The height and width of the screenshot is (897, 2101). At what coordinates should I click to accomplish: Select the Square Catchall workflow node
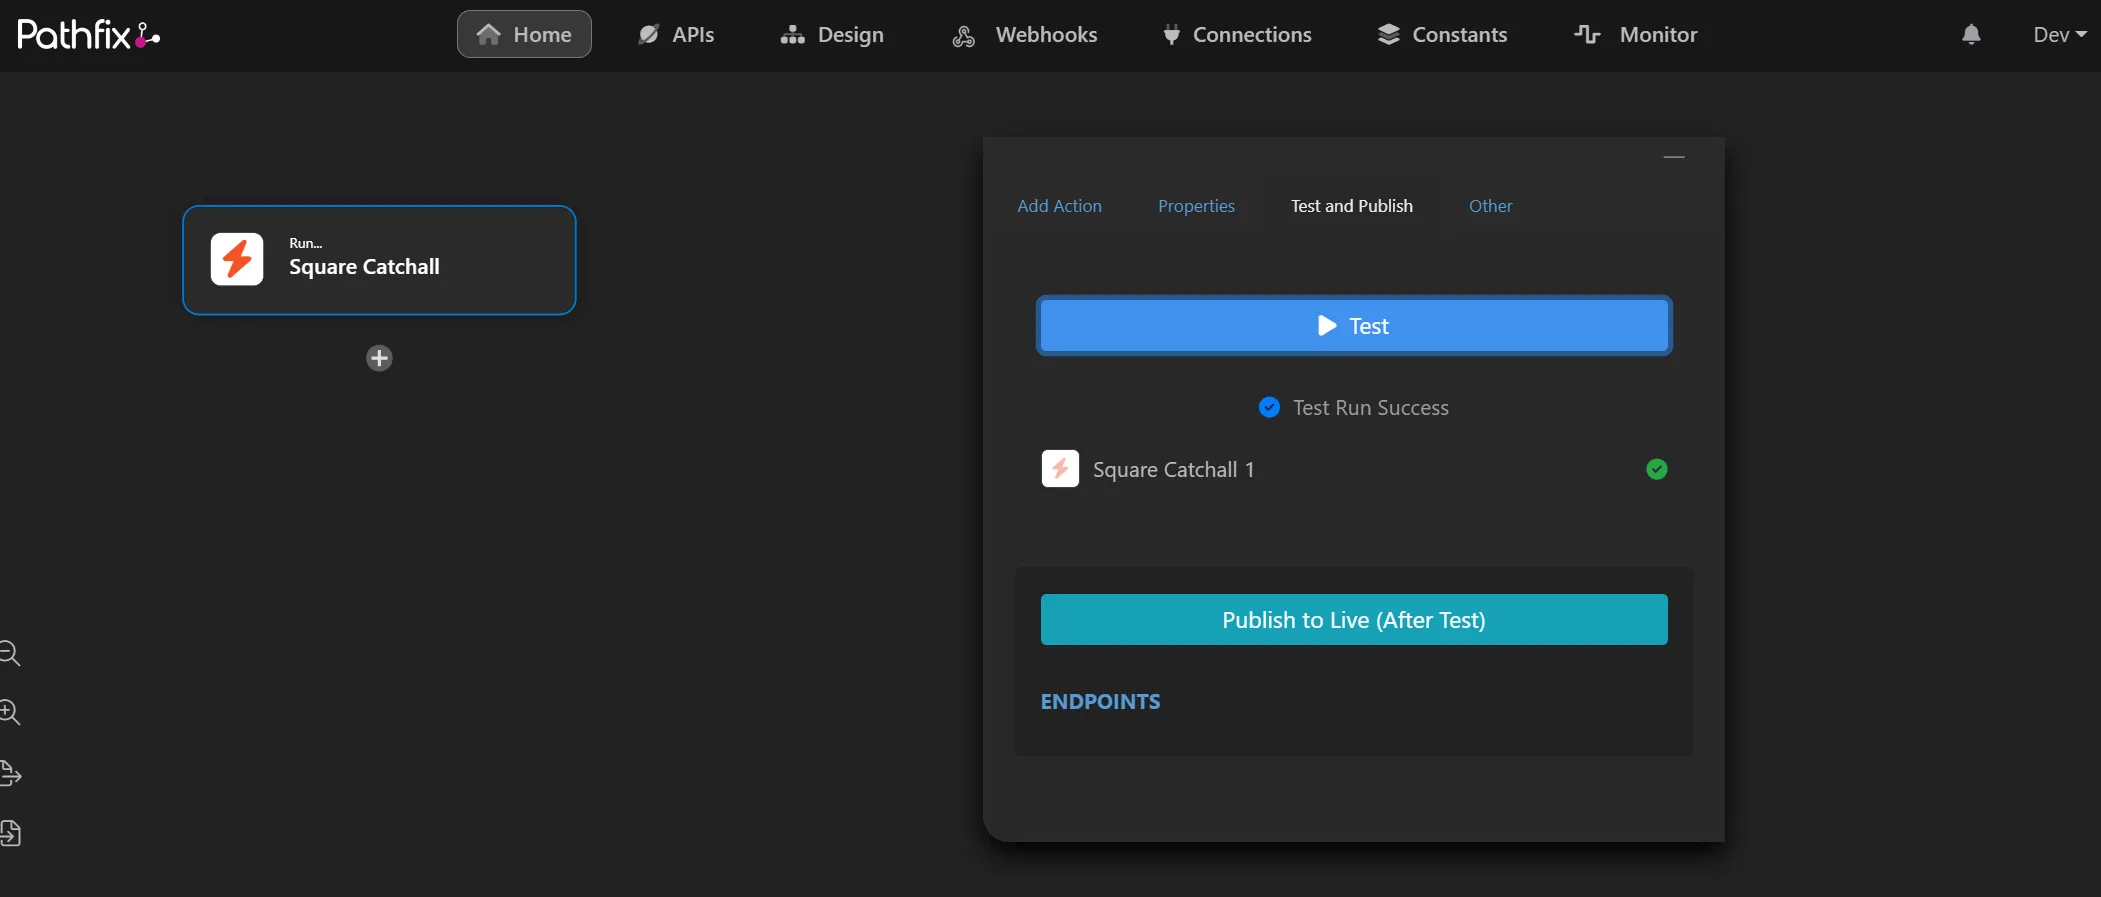[379, 260]
